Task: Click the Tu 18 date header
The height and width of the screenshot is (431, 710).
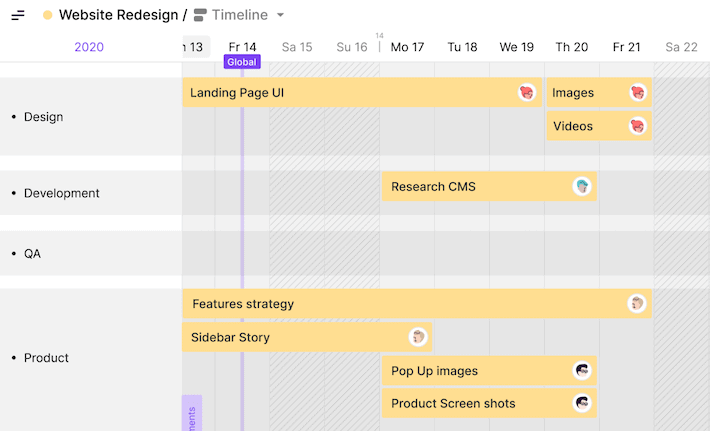Action: [x=462, y=47]
